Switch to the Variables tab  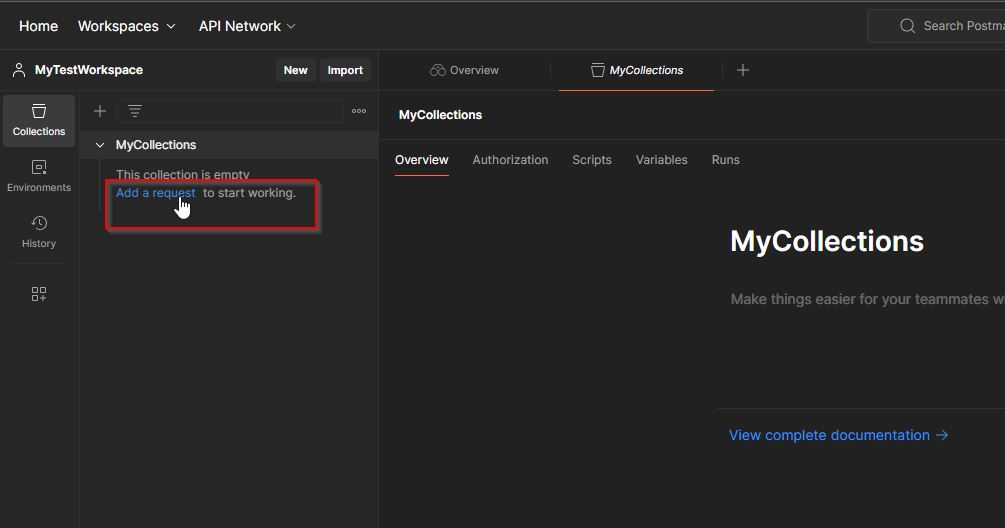point(661,160)
